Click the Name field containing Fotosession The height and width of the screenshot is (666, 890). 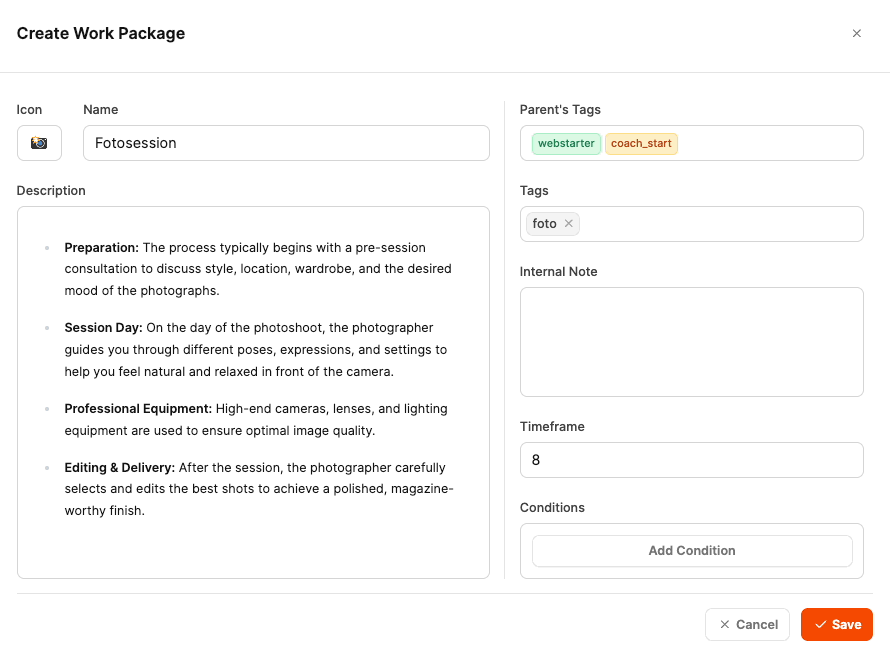[x=286, y=143]
